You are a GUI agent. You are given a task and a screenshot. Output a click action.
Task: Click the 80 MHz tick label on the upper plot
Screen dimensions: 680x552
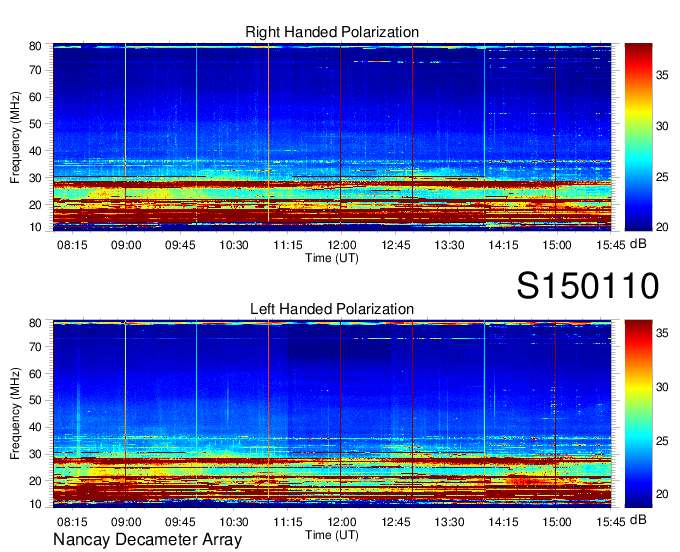click(35, 46)
